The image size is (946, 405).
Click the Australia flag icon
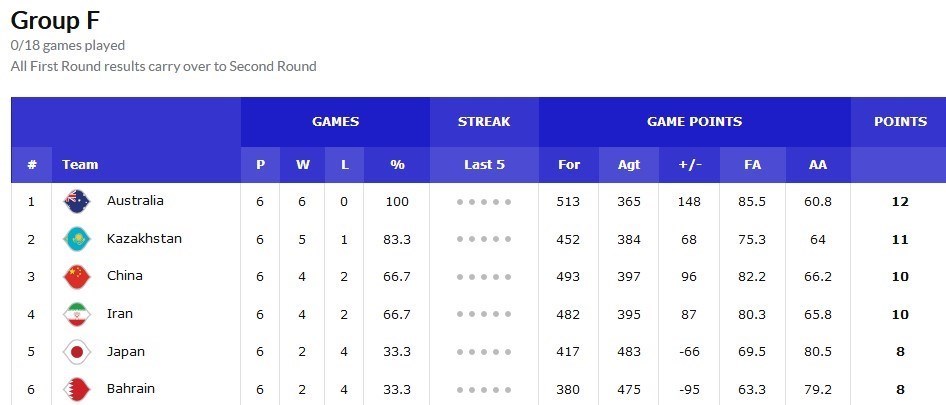[x=78, y=201]
